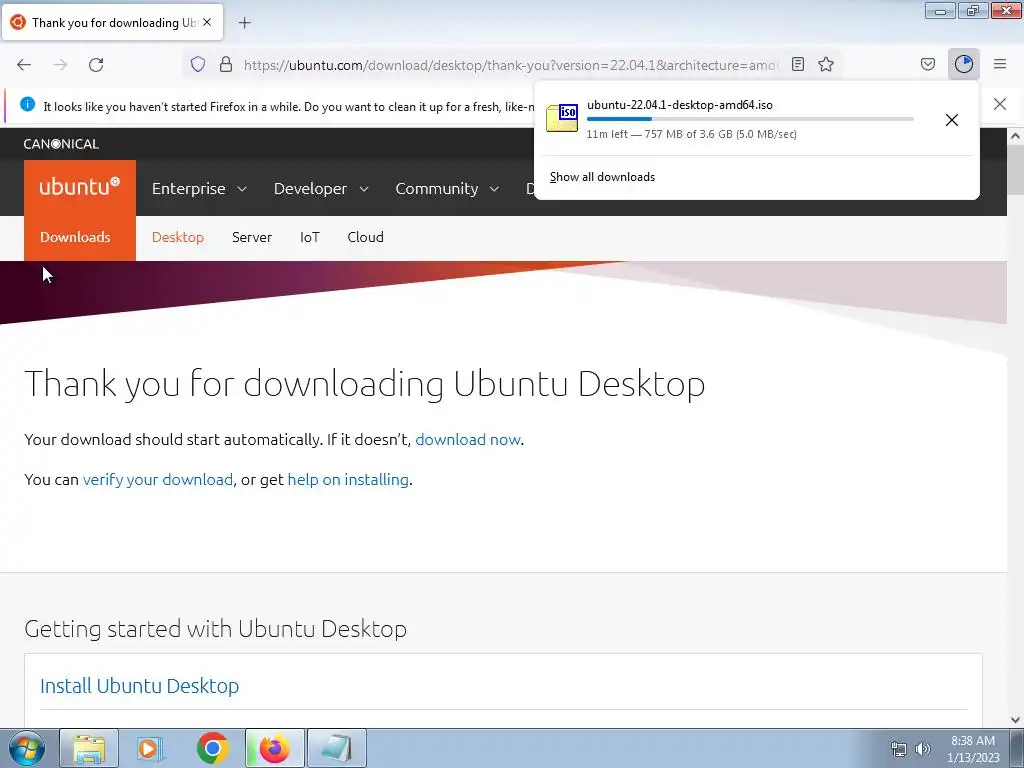Click the padlock site security icon
Image resolution: width=1024 pixels, height=768 pixels.
(226, 65)
